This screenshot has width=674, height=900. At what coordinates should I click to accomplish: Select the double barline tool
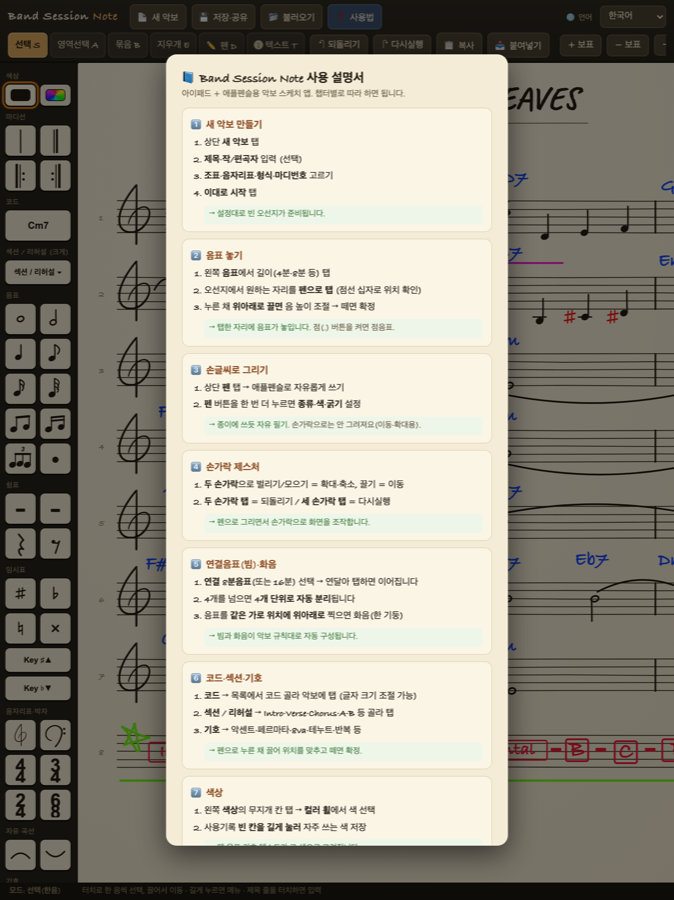(56, 141)
